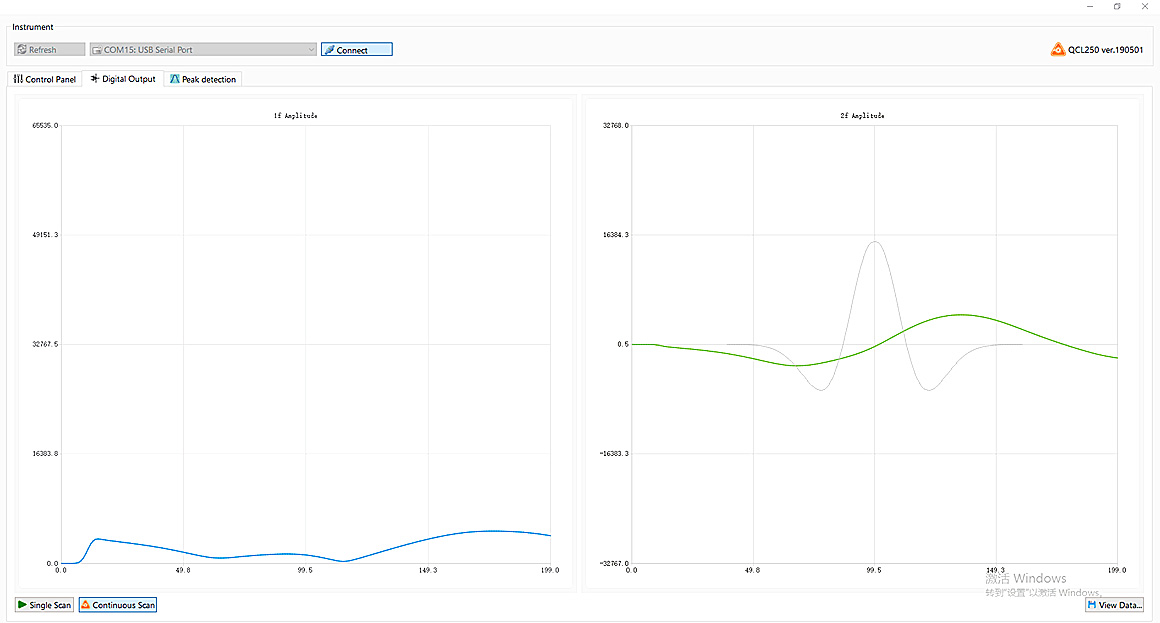Switch to the Control Panel tab
Image resolution: width=1160 pixels, height=623 pixels.
44,79
